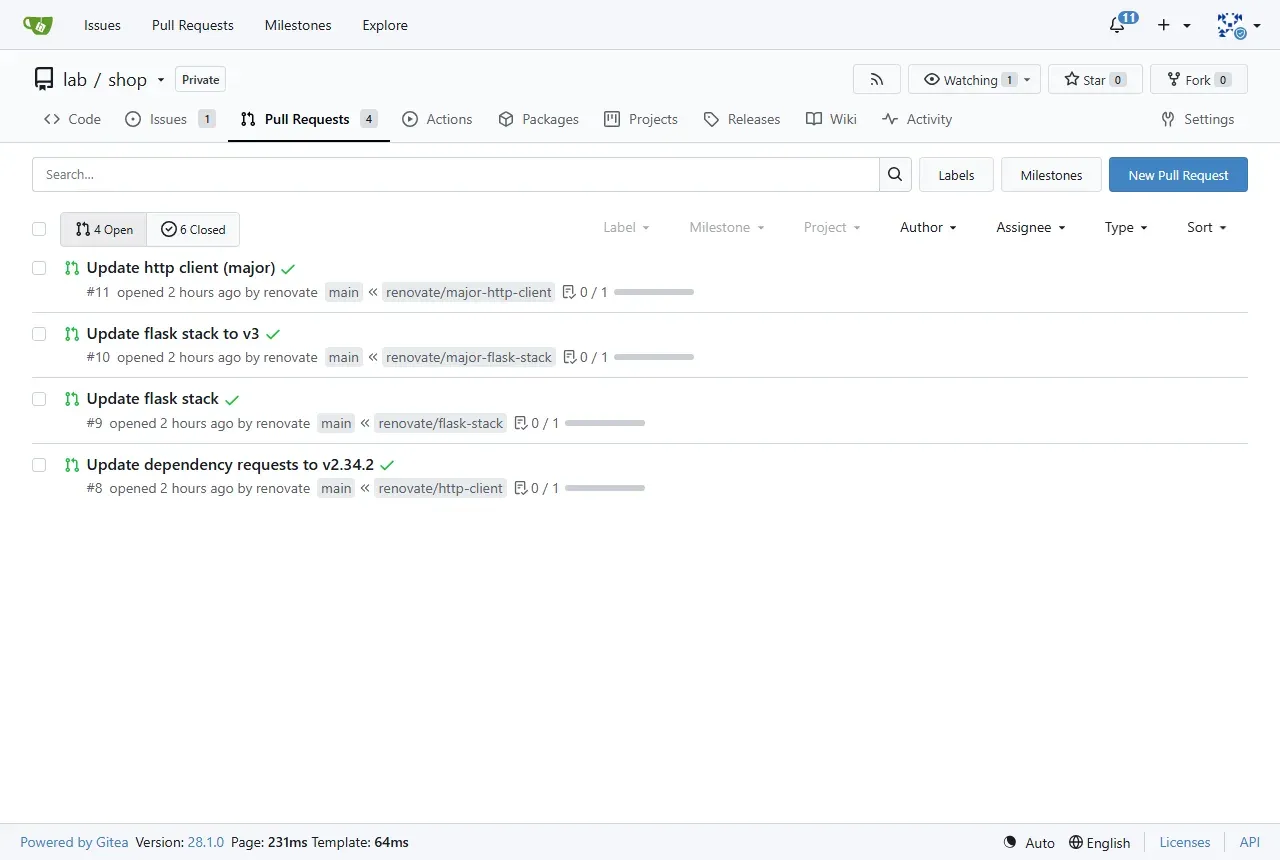Open the Author filter dropdown
Image resolution: width=1280 pixels, height=860 pixels.
tap(928, 228)
